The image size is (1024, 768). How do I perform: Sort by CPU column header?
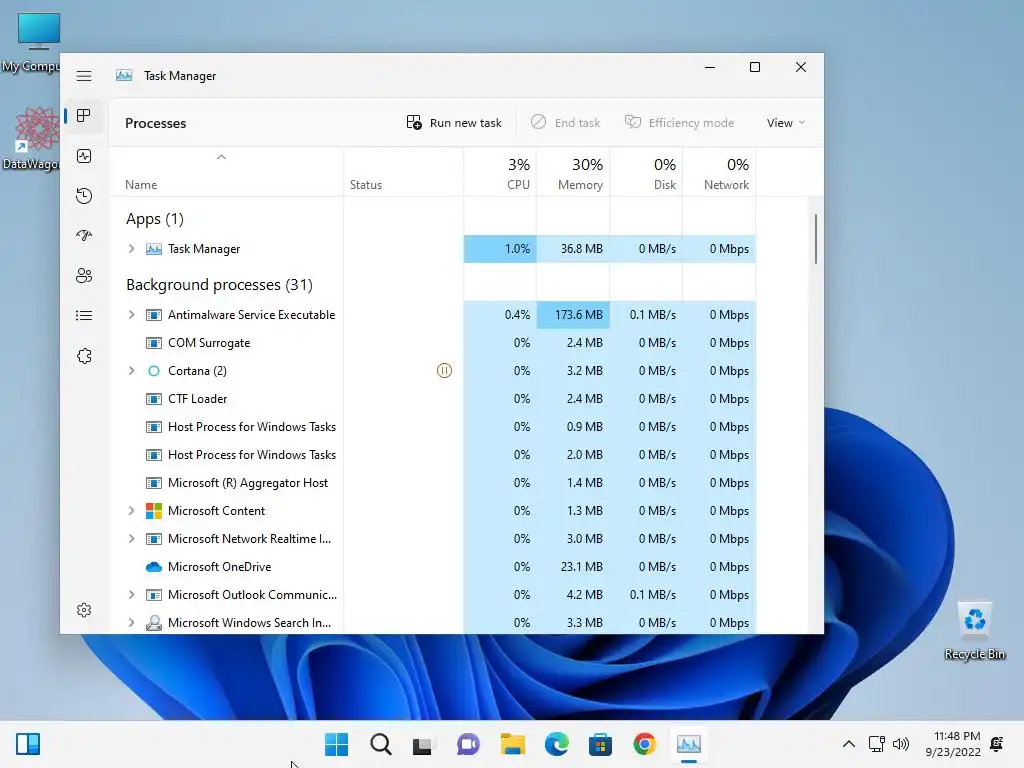(x=500, y=172)
